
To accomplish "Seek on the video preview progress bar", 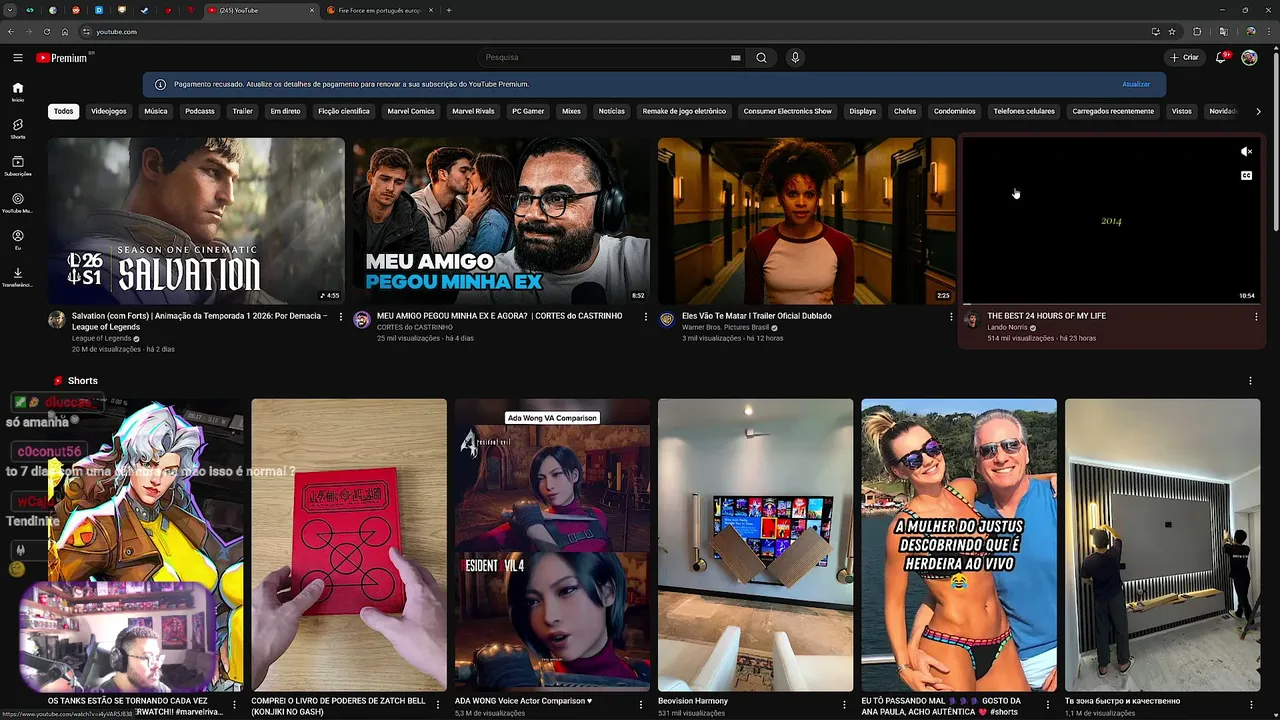I will [1111, 304].
